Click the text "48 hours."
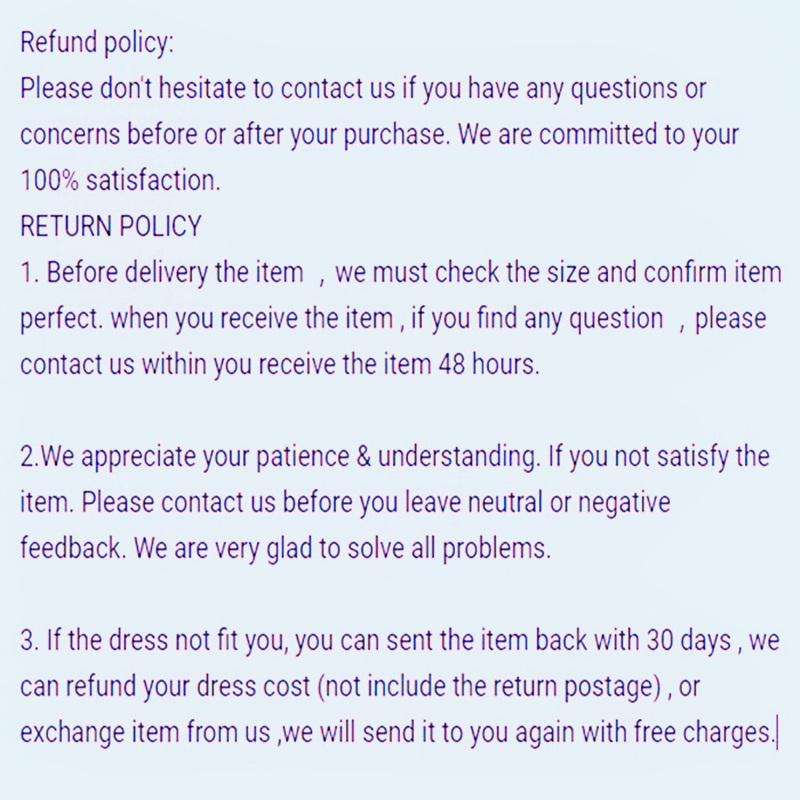Image resolution: width=800 pixels, height=800 pixels. tap(490, 364)
